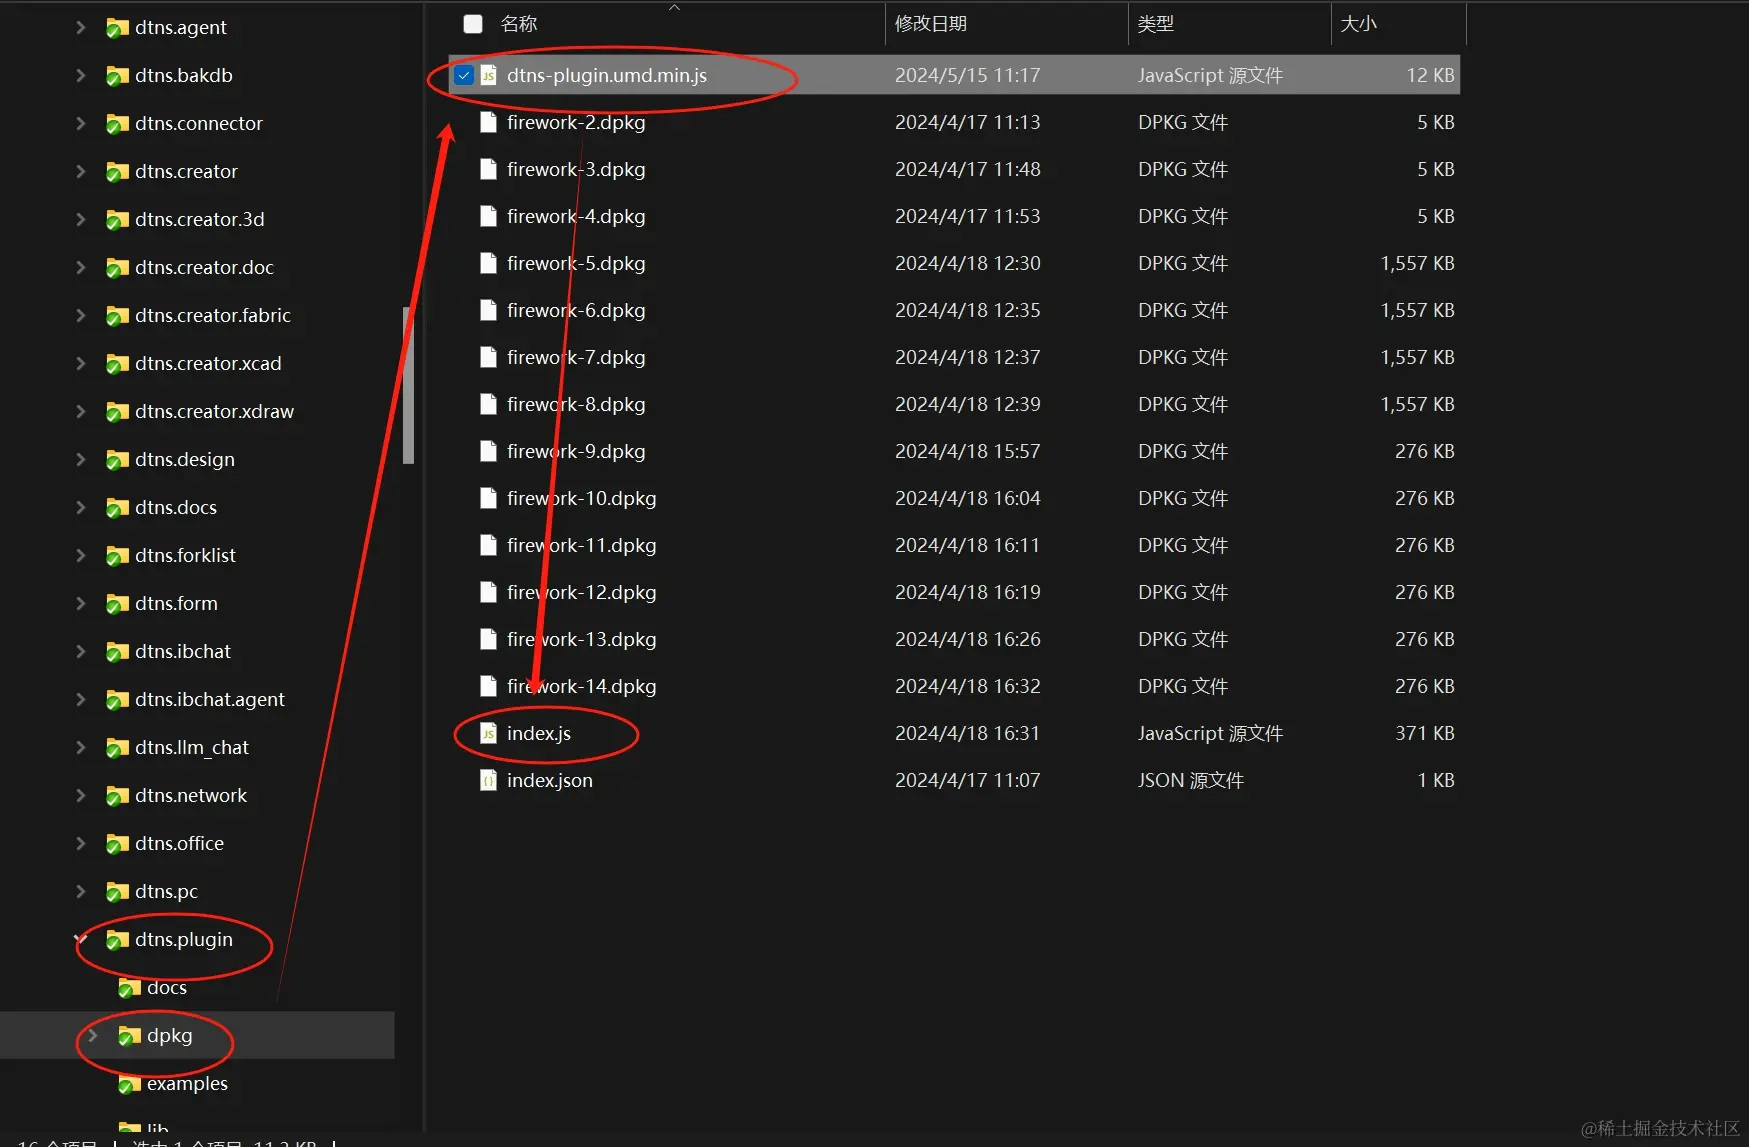Image resolution: width=1749 pixels, height=1147 pixels.
Task: Expand the dtns.ibchat tree node
Action: [81, 652]
